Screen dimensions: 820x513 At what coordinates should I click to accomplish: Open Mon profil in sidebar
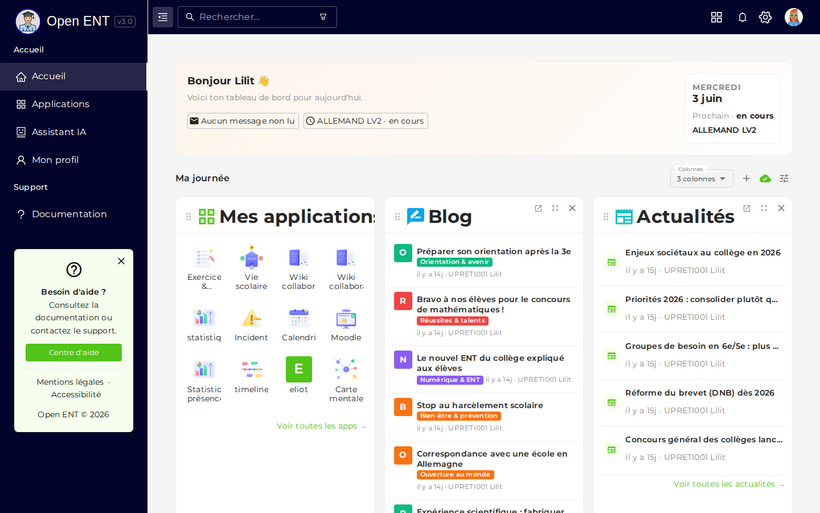point(73,160)
